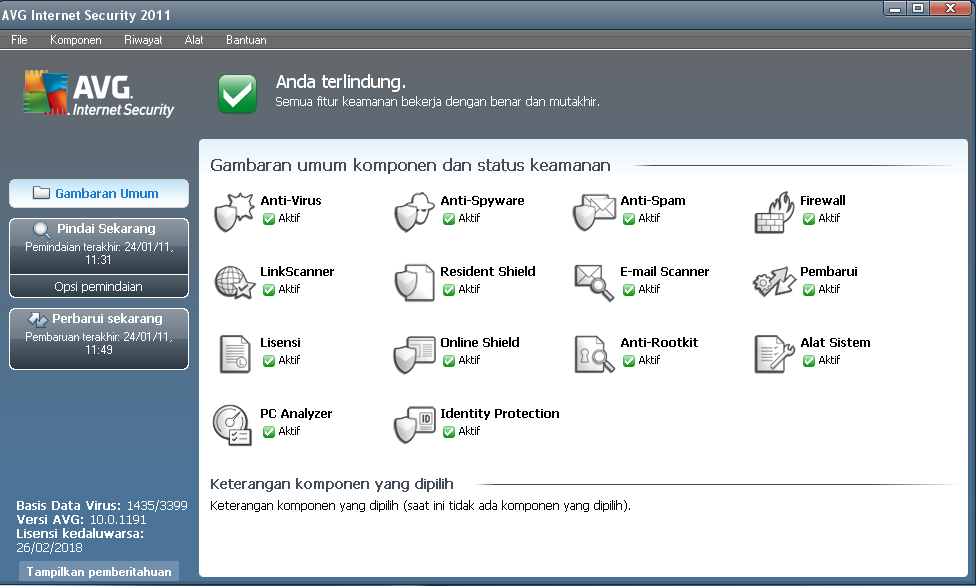Select the Alat Sistem component label

835,343
